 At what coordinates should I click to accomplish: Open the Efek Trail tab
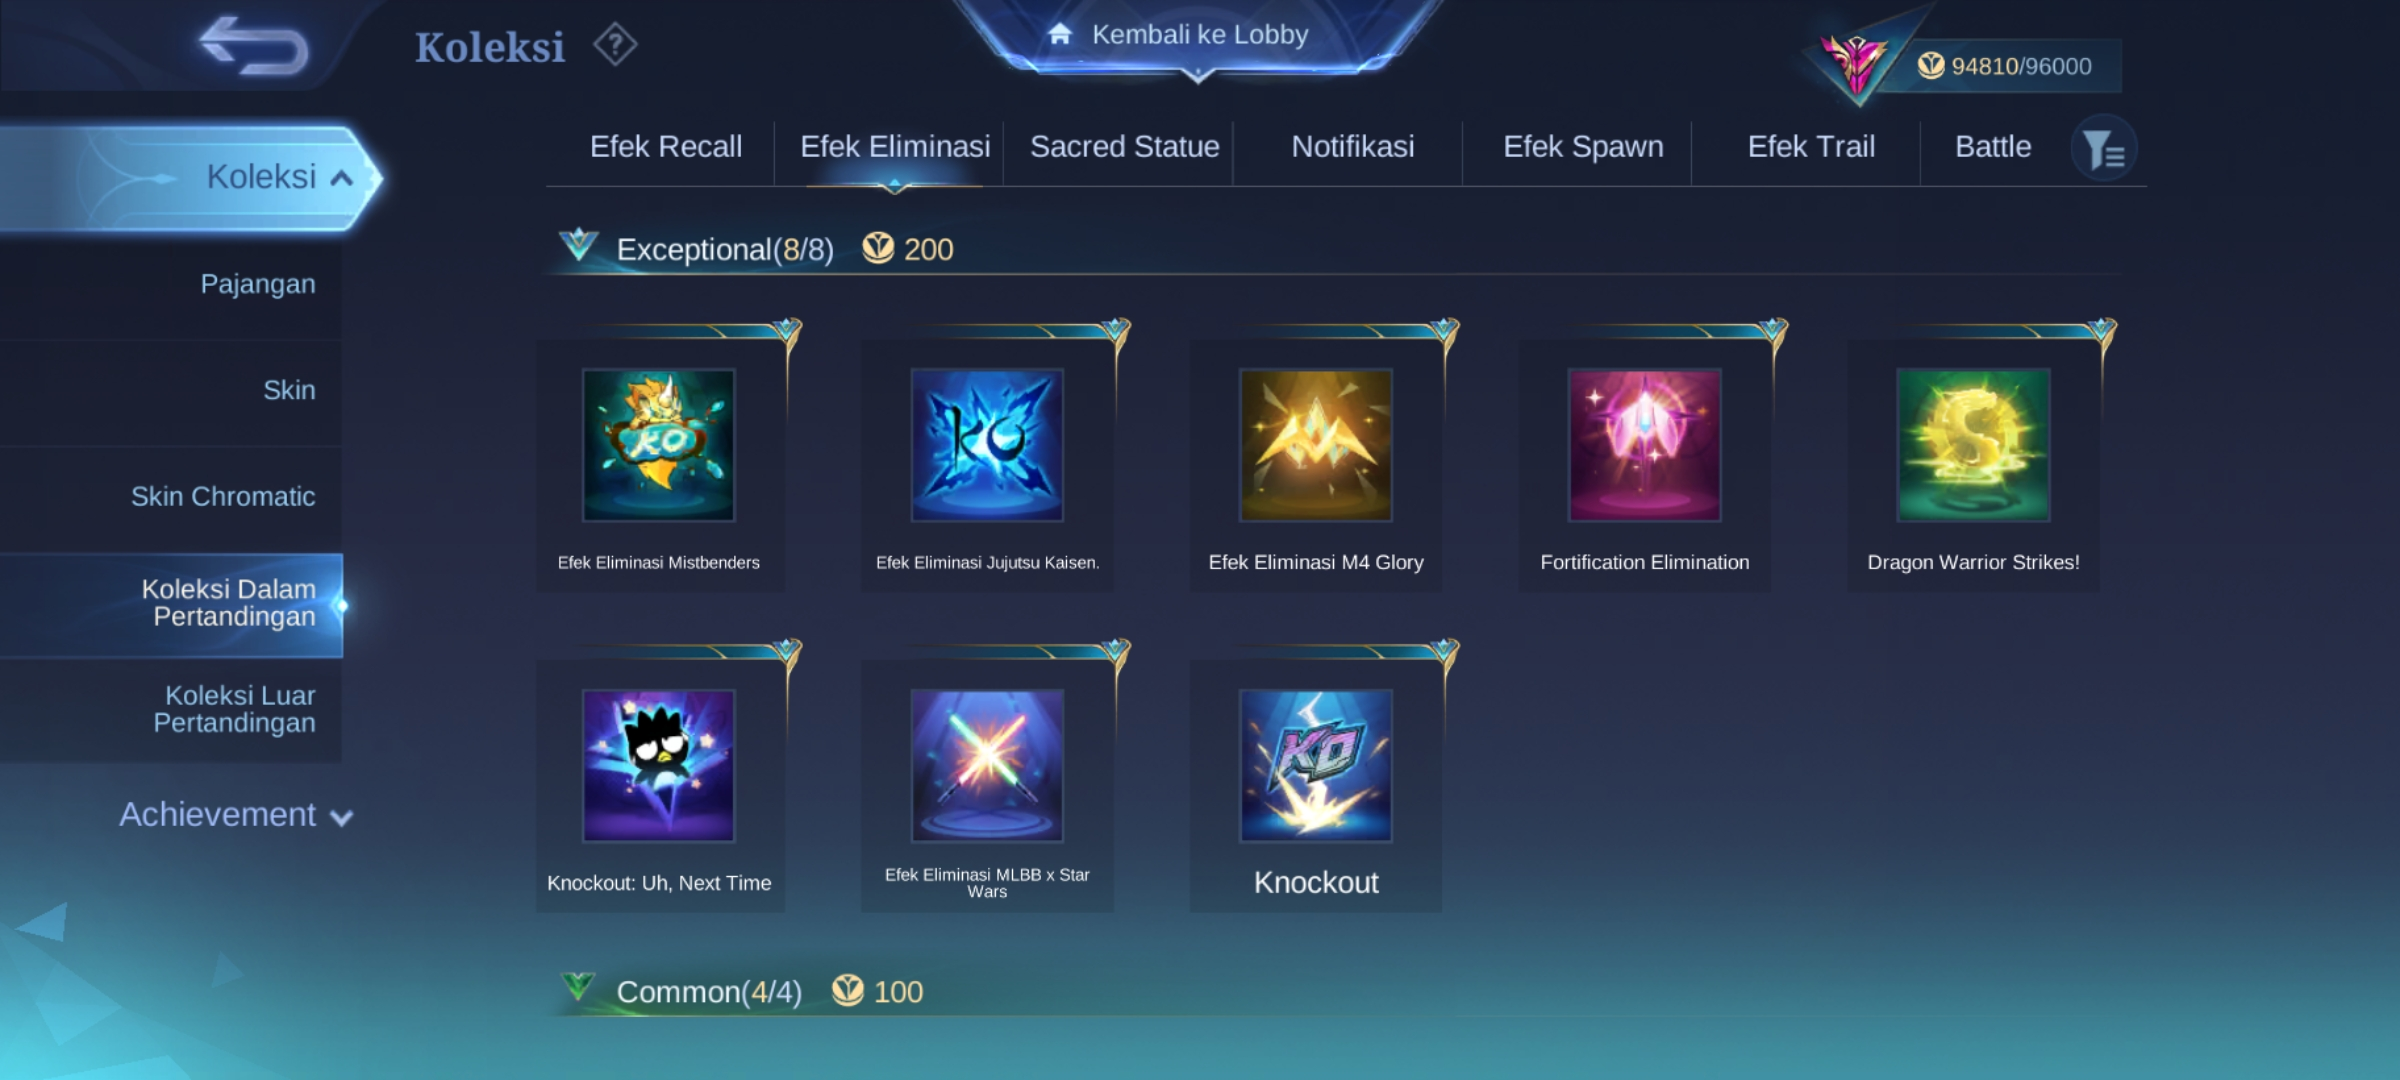(1811, 147)
